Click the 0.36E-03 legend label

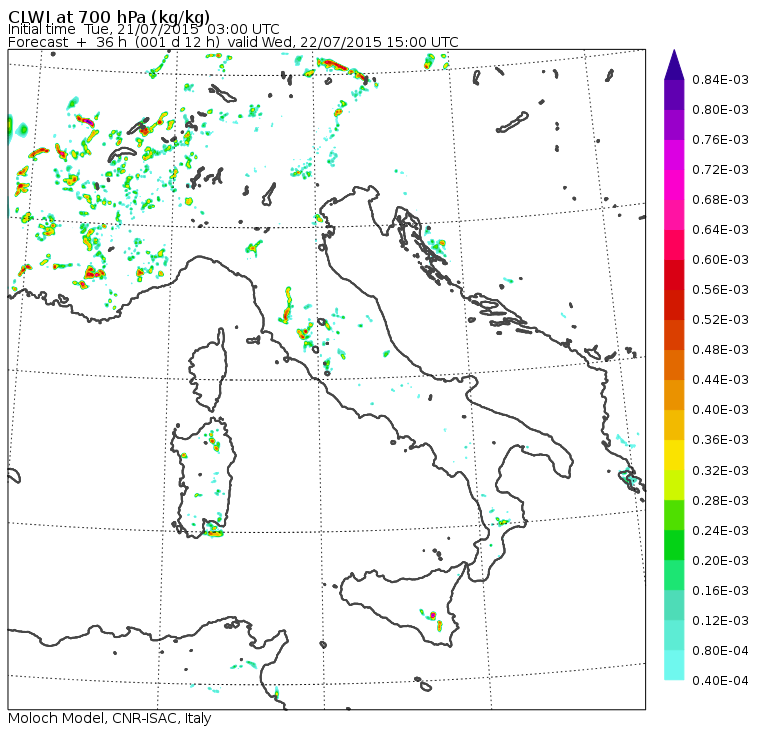pyautogui.click(x=720, y=440)
